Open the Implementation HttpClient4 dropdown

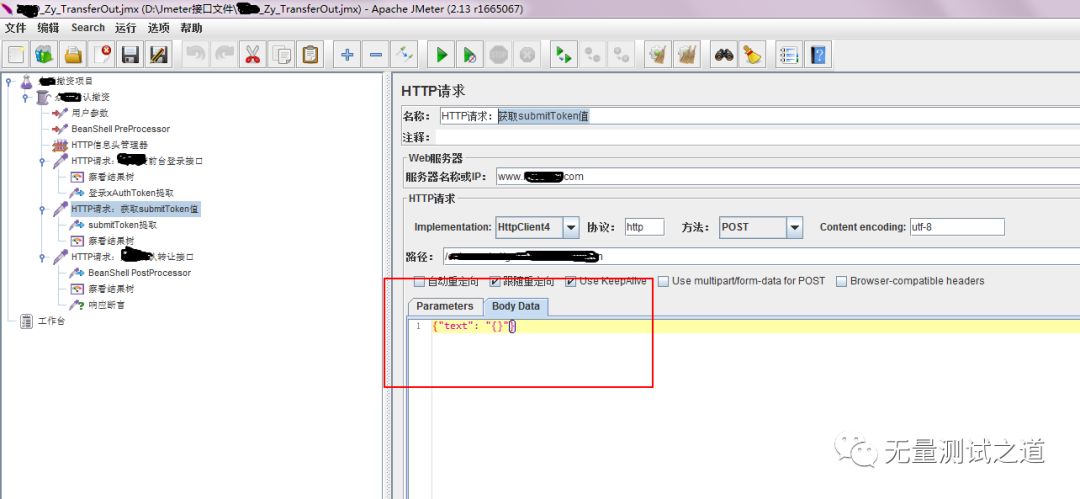[571, 227]
